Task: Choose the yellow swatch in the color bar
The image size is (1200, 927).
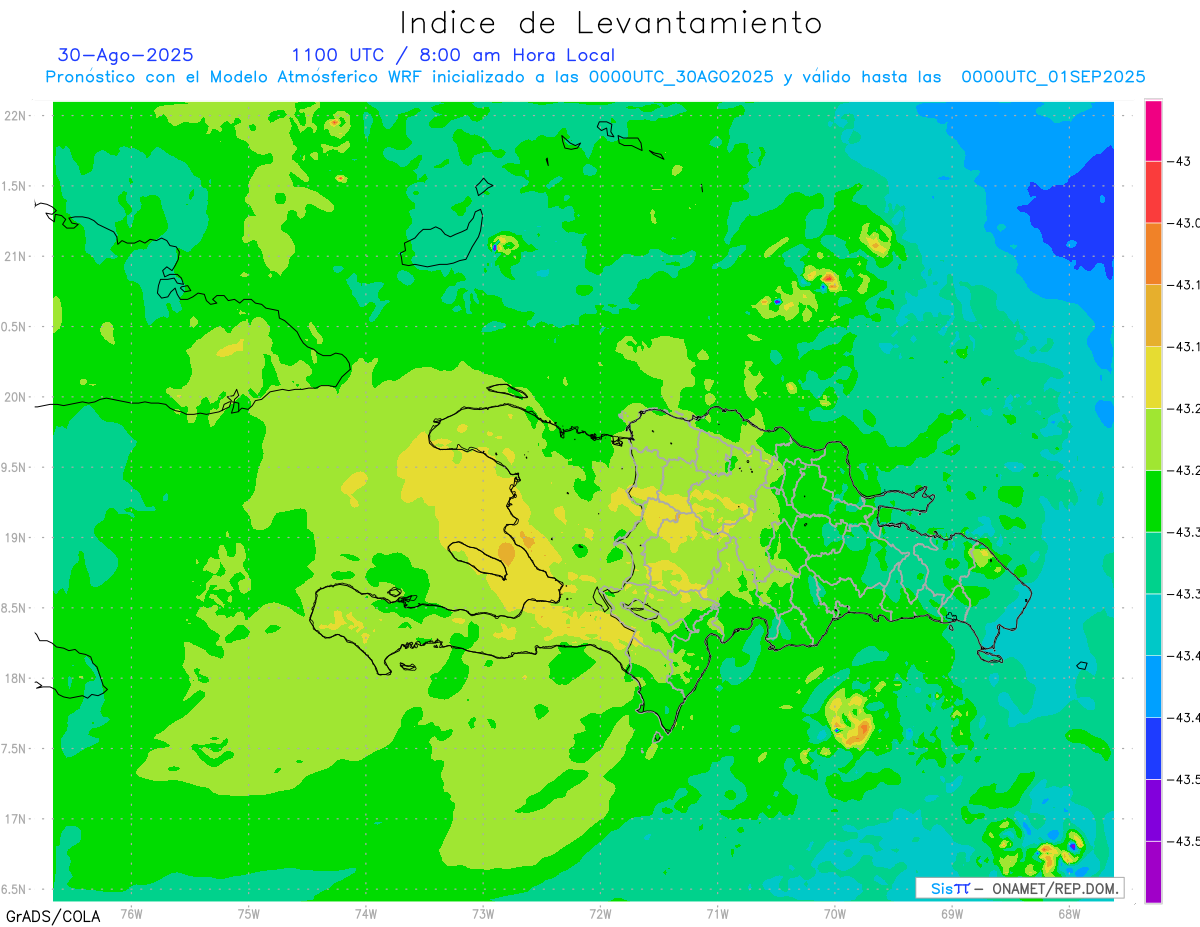Action: pyautogui.click(x=1153, y=378)
